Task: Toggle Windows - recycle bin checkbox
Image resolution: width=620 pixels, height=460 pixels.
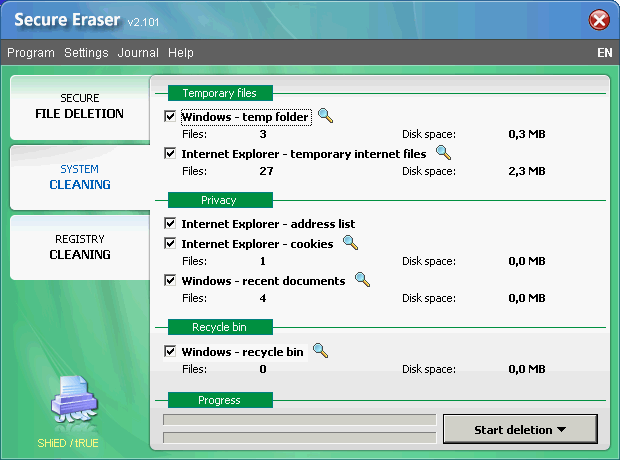Action: 170,351
